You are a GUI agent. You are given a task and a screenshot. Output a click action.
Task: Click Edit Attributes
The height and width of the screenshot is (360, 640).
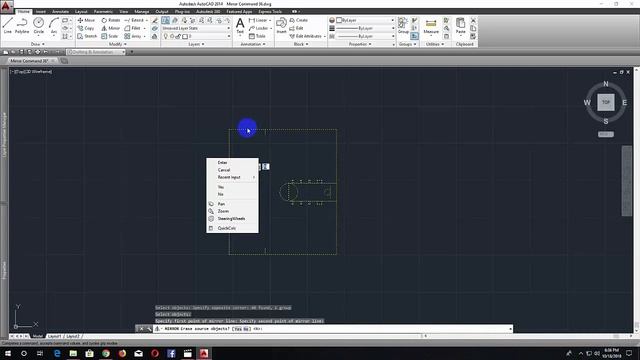(x=306, y=36)
